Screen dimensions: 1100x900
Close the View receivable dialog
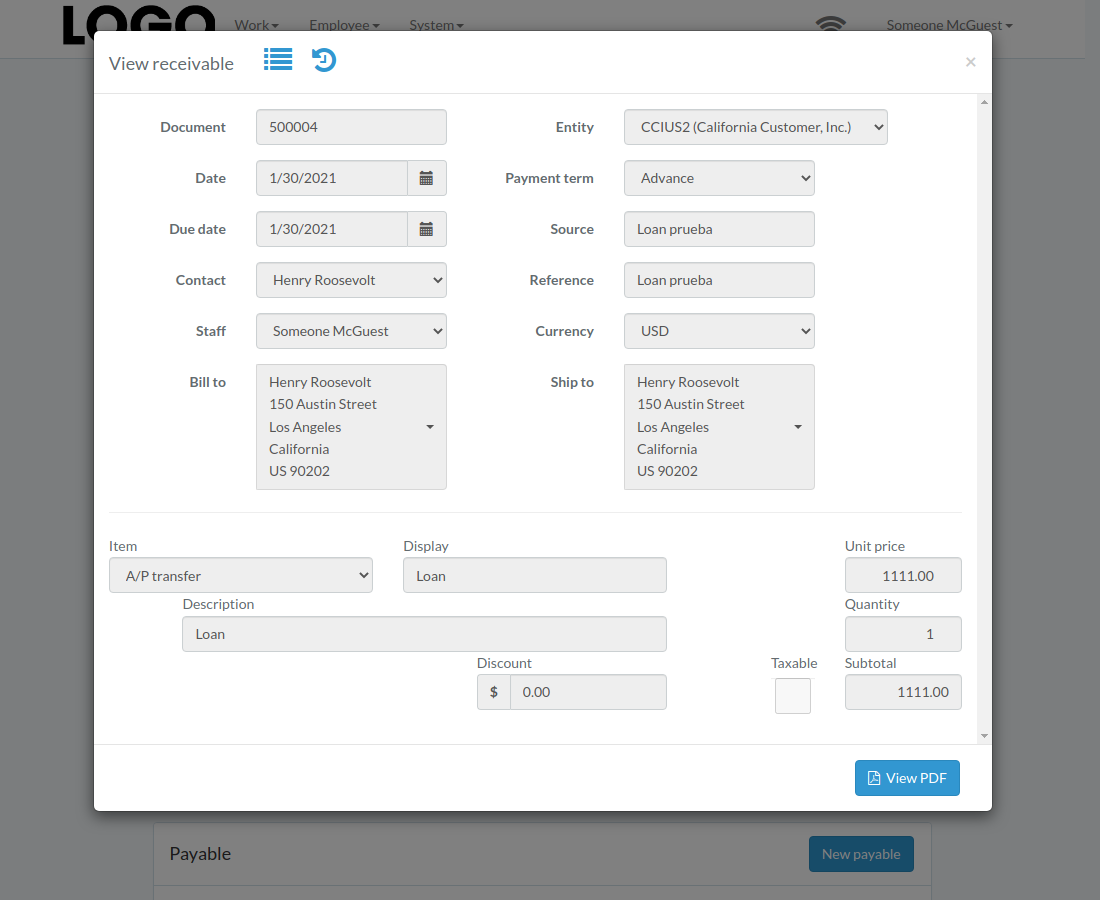970,62
